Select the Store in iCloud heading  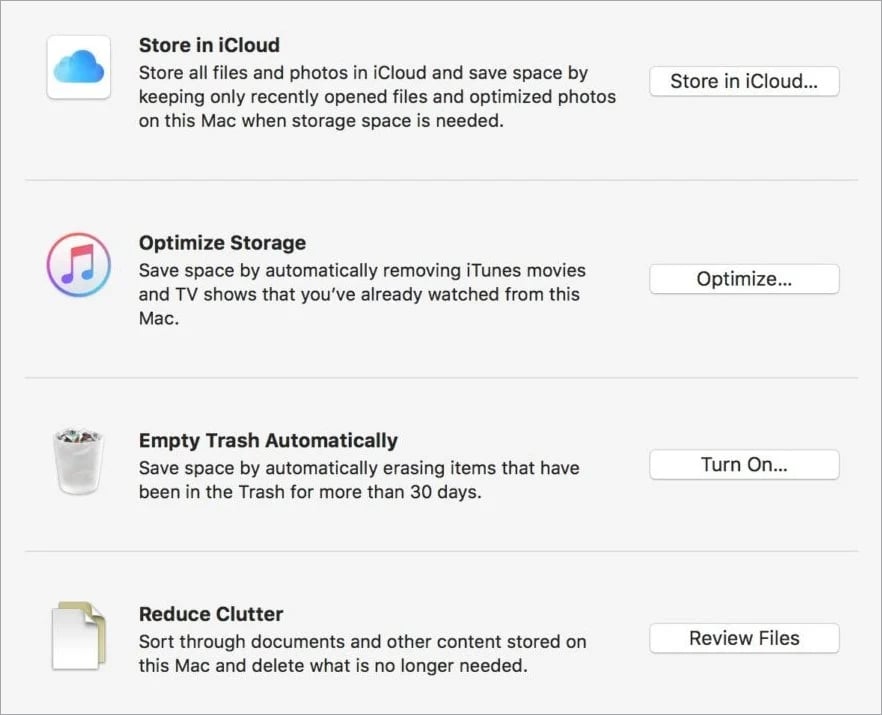tap(209, 45)
